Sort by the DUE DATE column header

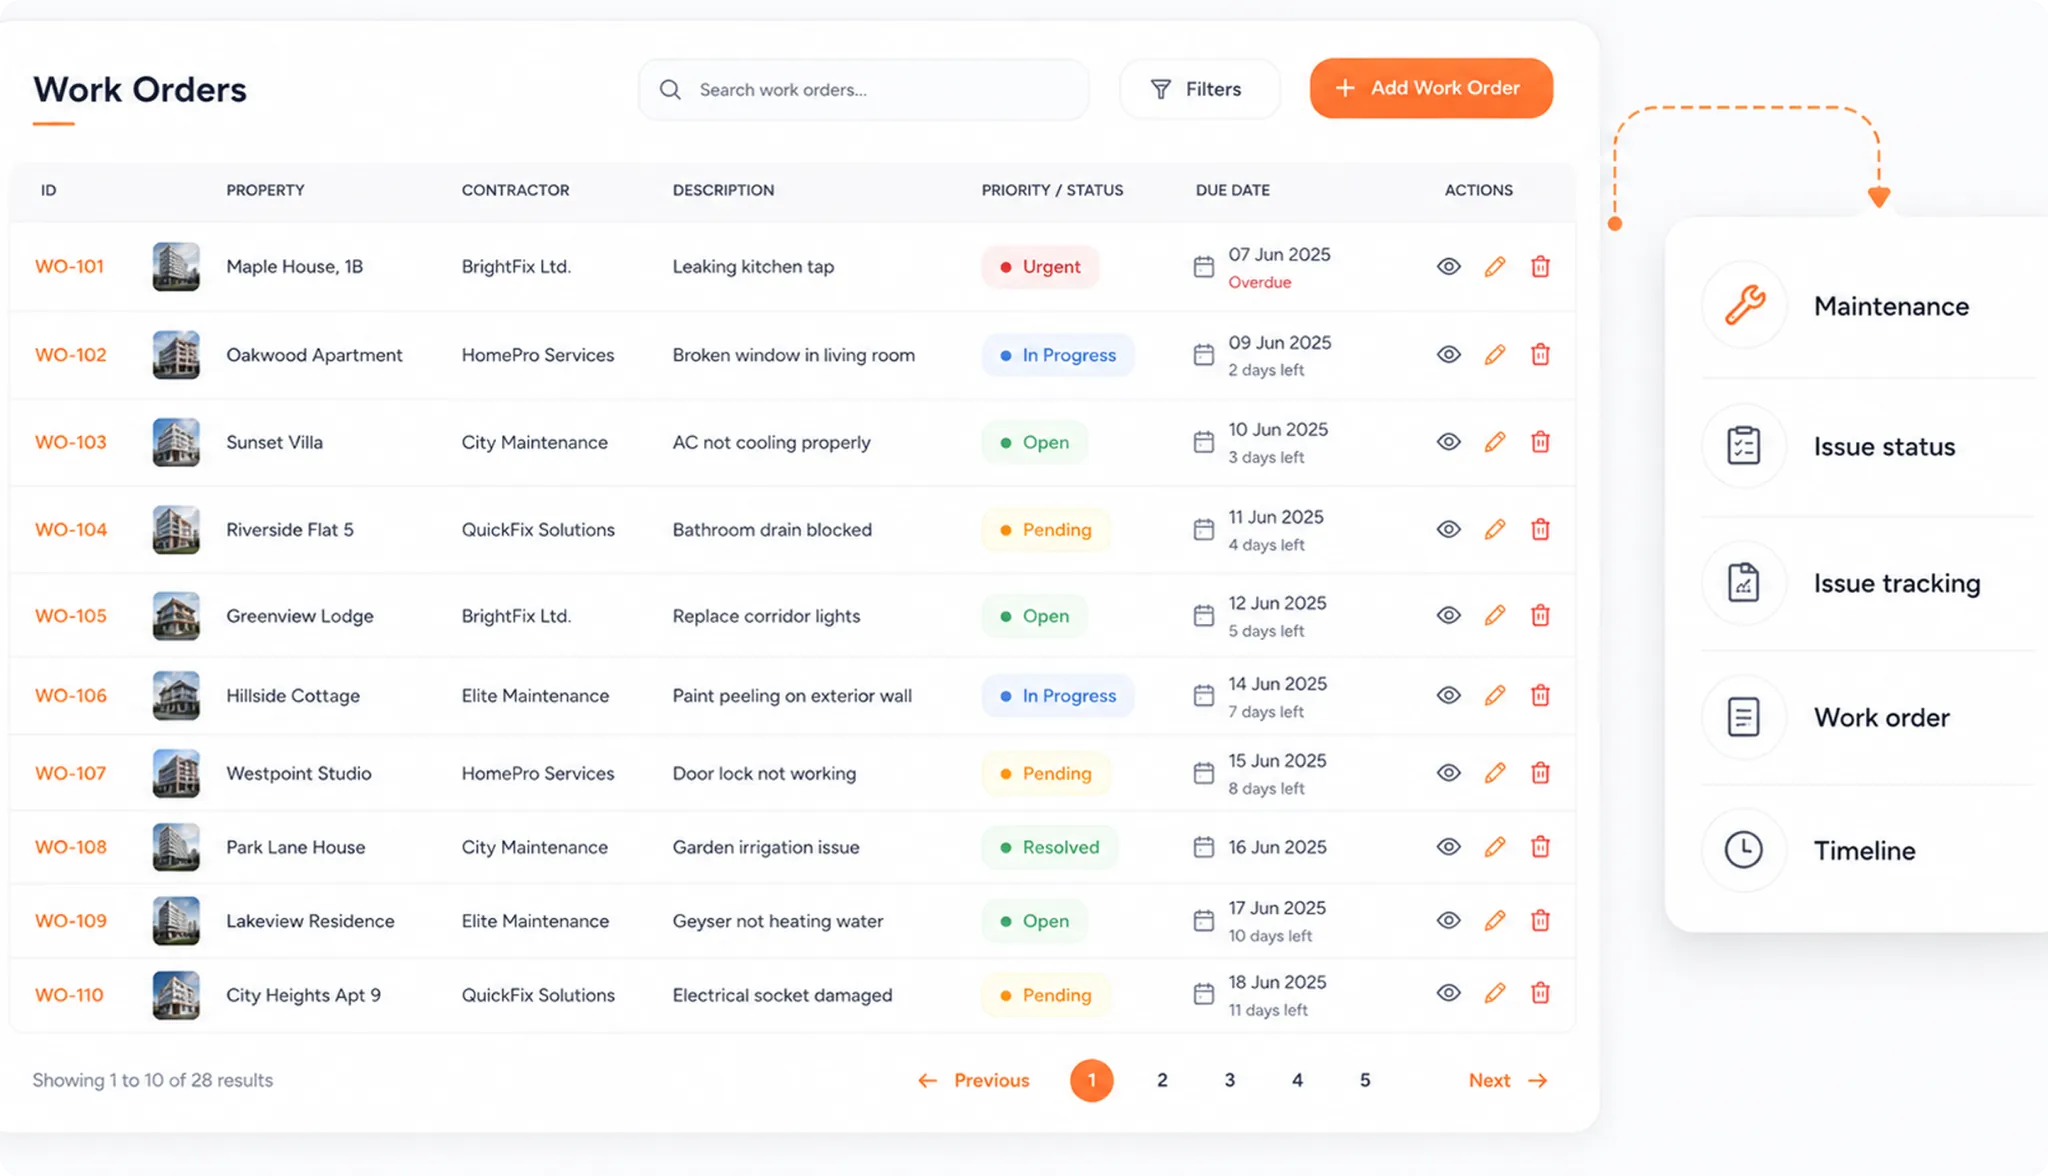[x=1233, y=190]
